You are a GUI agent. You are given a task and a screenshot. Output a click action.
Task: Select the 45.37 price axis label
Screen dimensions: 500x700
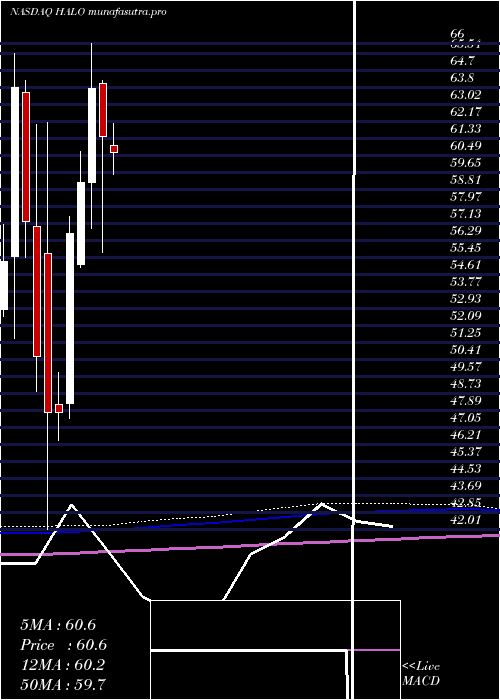(x=466, y=451)
